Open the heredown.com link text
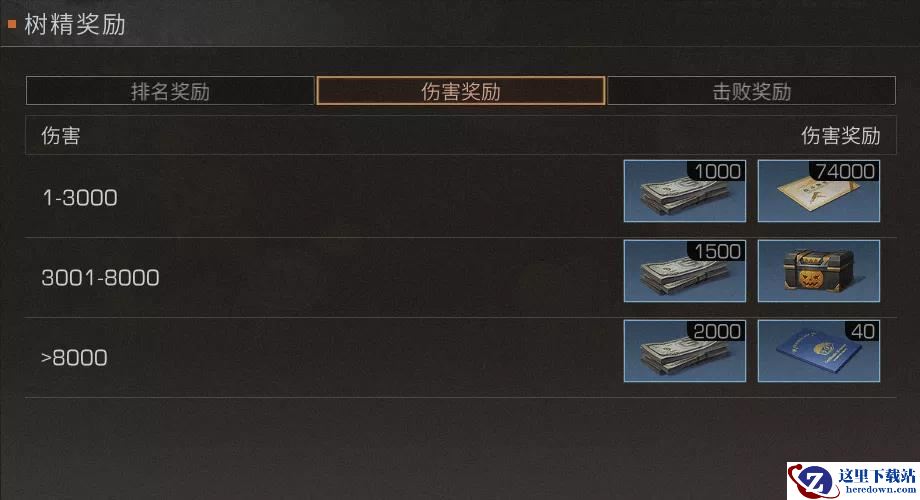The height and width of the screenshot is (500, 920). (880, 489)
